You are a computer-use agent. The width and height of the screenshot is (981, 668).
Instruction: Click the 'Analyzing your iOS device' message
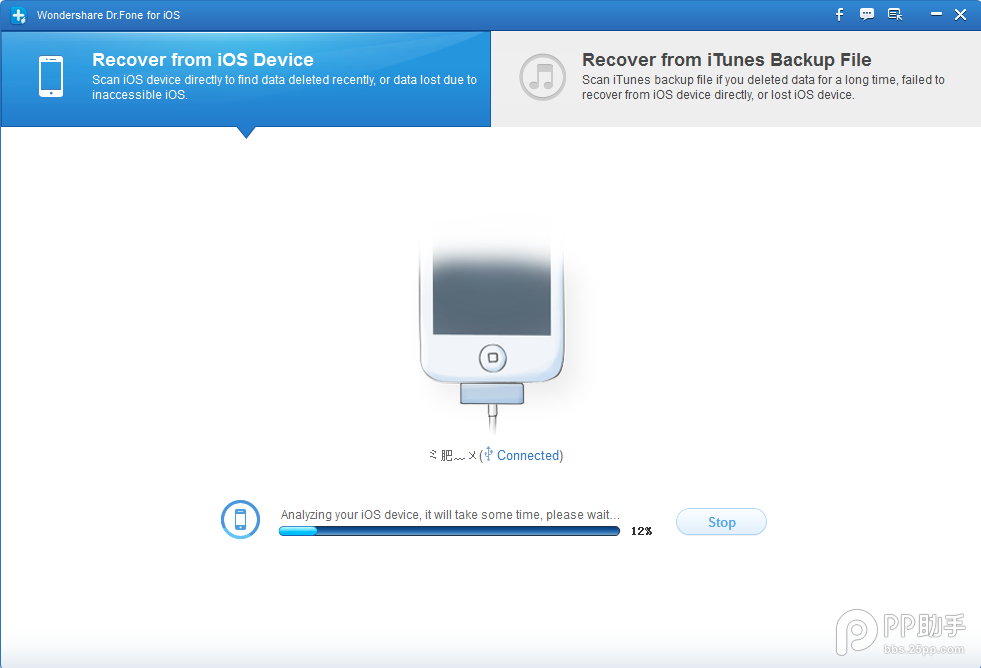pos(450,515)
